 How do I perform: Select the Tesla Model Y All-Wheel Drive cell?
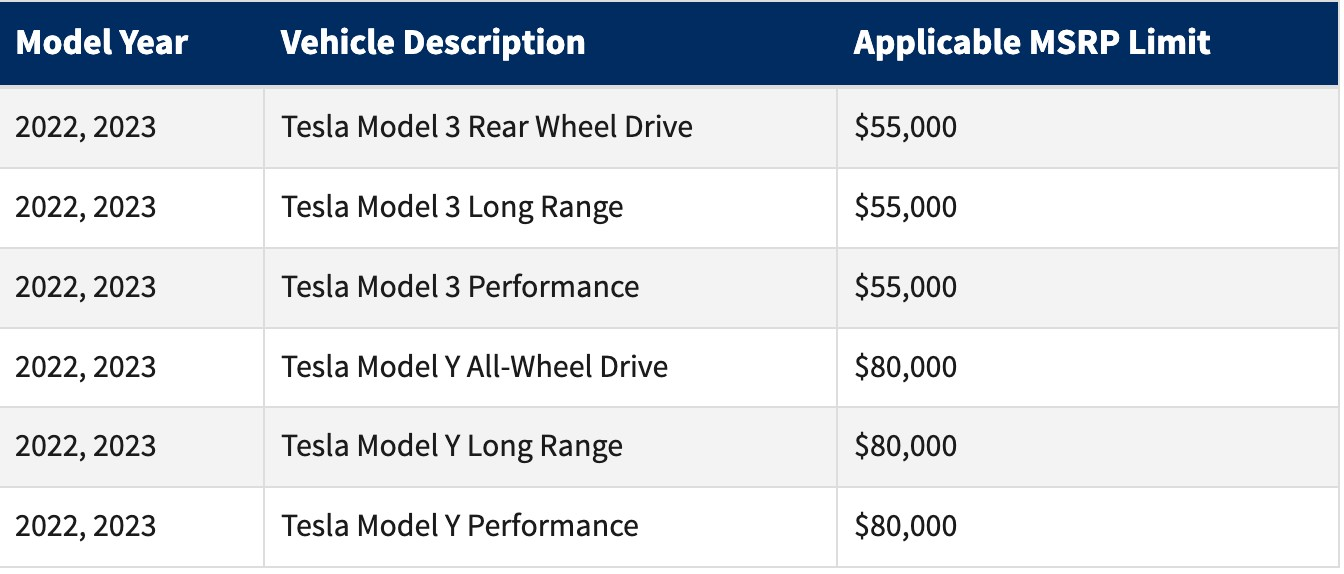pos(474,367)
